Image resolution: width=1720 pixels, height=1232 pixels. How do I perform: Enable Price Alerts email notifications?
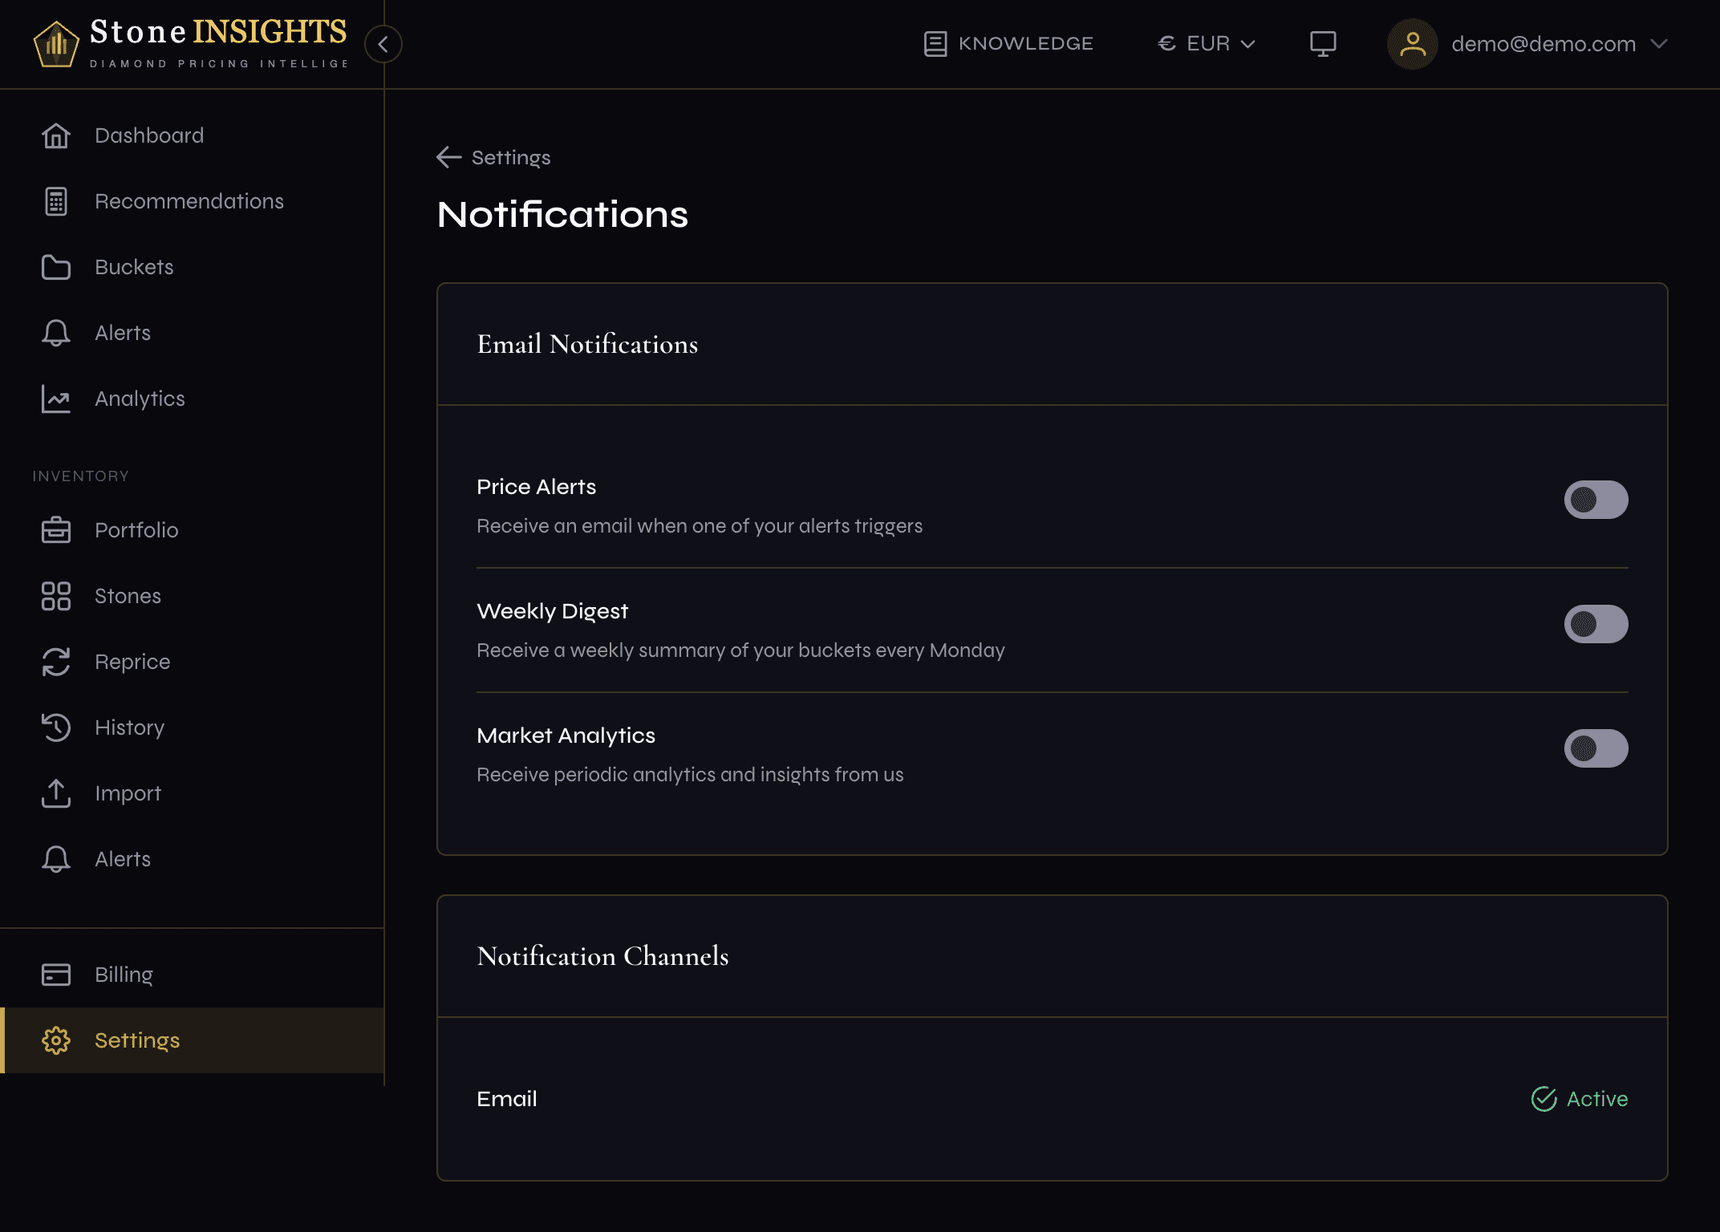tap(1596, 499)
